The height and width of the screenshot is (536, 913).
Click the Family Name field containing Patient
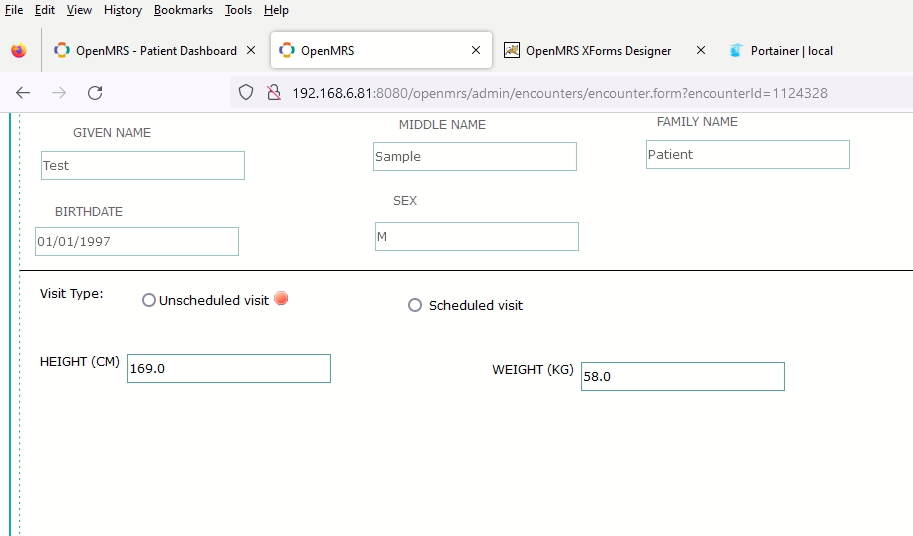tap(748, 154)
